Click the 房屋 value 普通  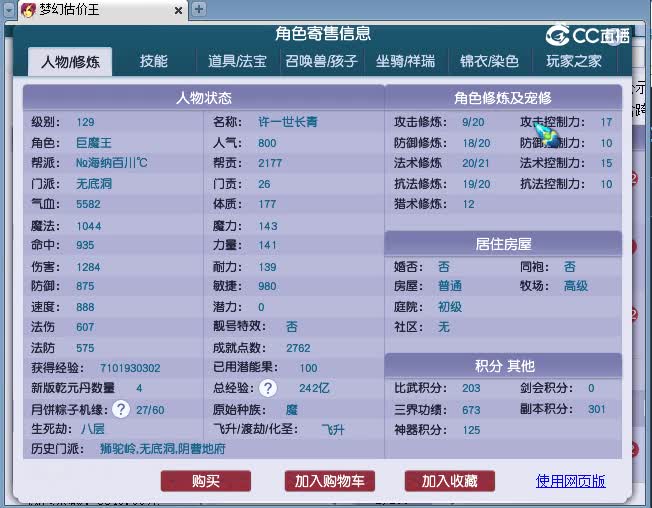tap(450, 286)
